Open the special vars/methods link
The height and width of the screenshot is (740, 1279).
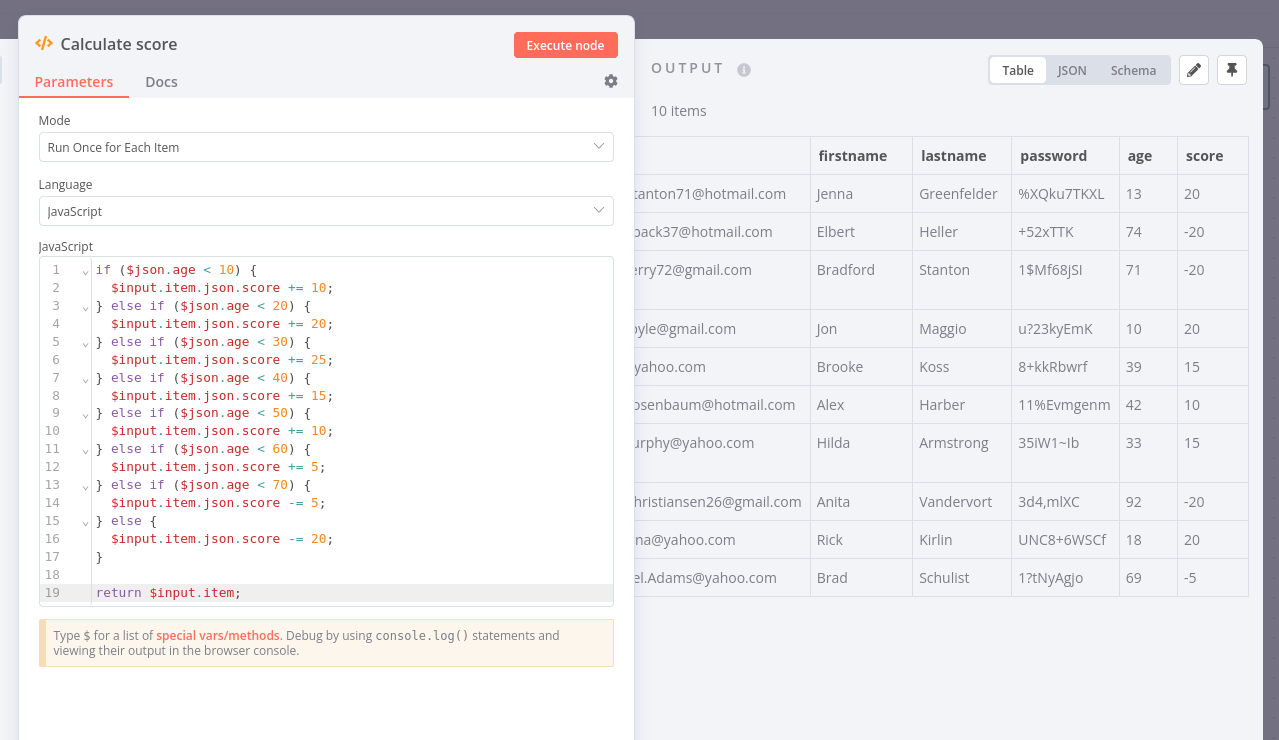click(219, 635)
